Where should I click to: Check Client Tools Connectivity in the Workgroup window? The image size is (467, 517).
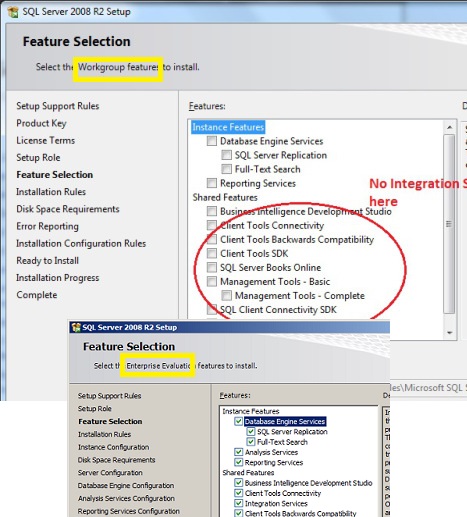(212, 225)
